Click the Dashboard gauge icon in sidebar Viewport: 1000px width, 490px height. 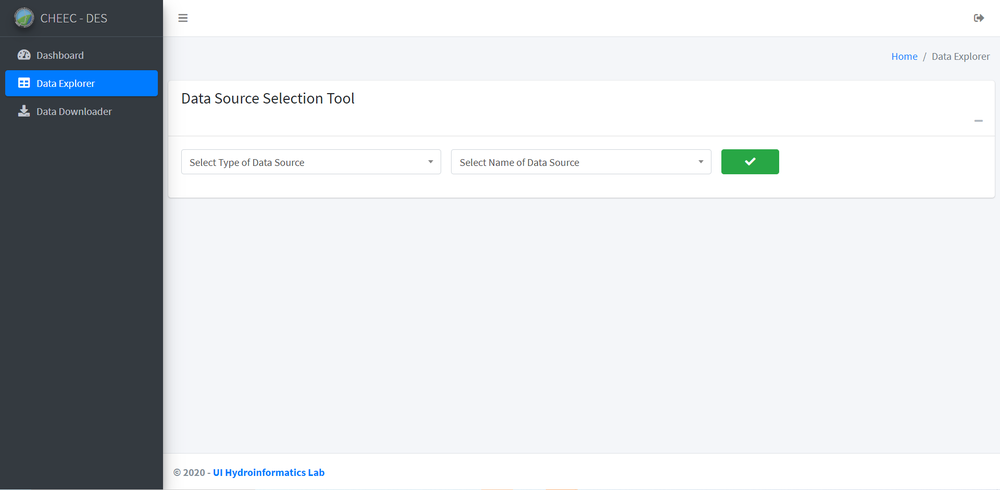24,55
